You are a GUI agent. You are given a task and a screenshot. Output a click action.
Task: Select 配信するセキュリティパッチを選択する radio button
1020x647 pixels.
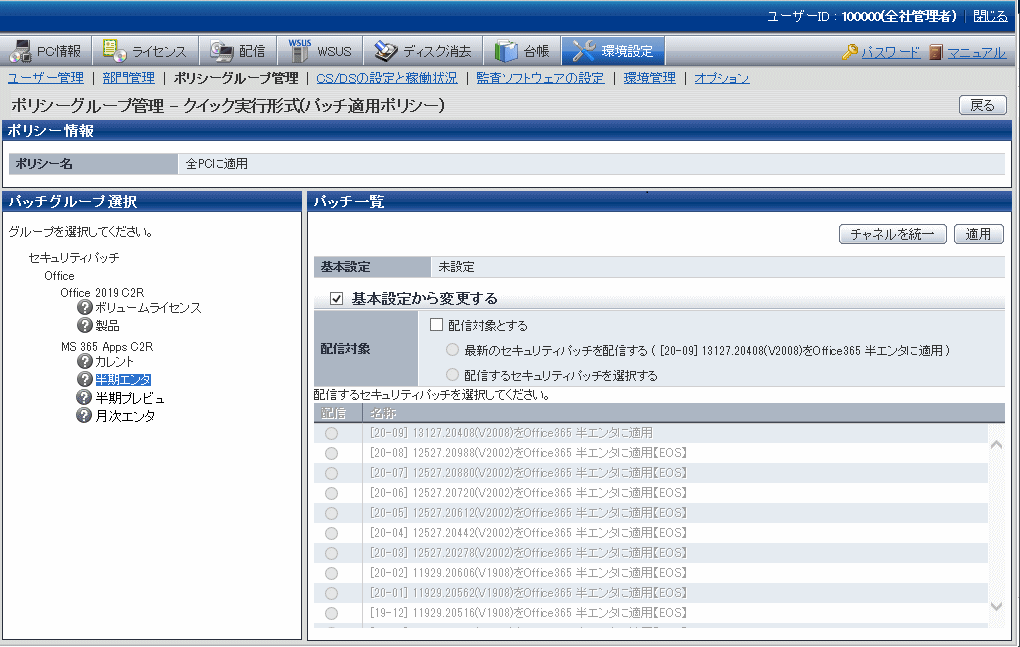(x=453, y=375)
